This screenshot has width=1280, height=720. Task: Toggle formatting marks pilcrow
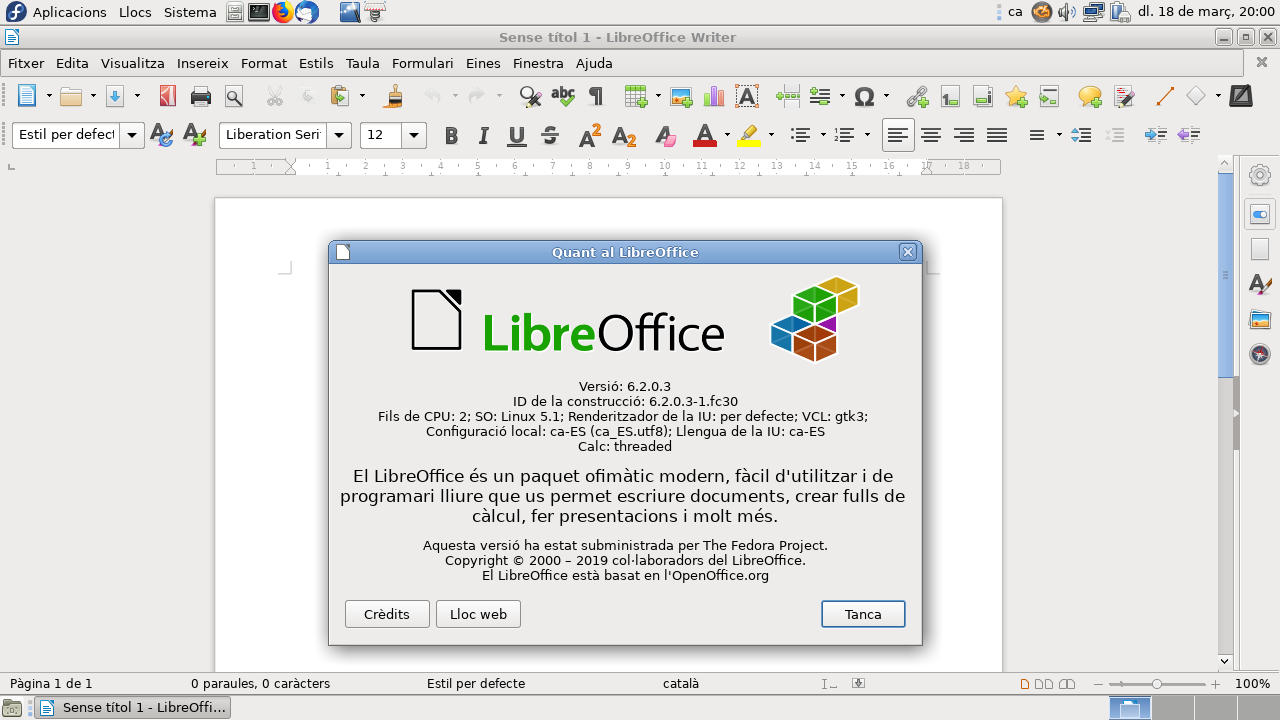(596, 97)
